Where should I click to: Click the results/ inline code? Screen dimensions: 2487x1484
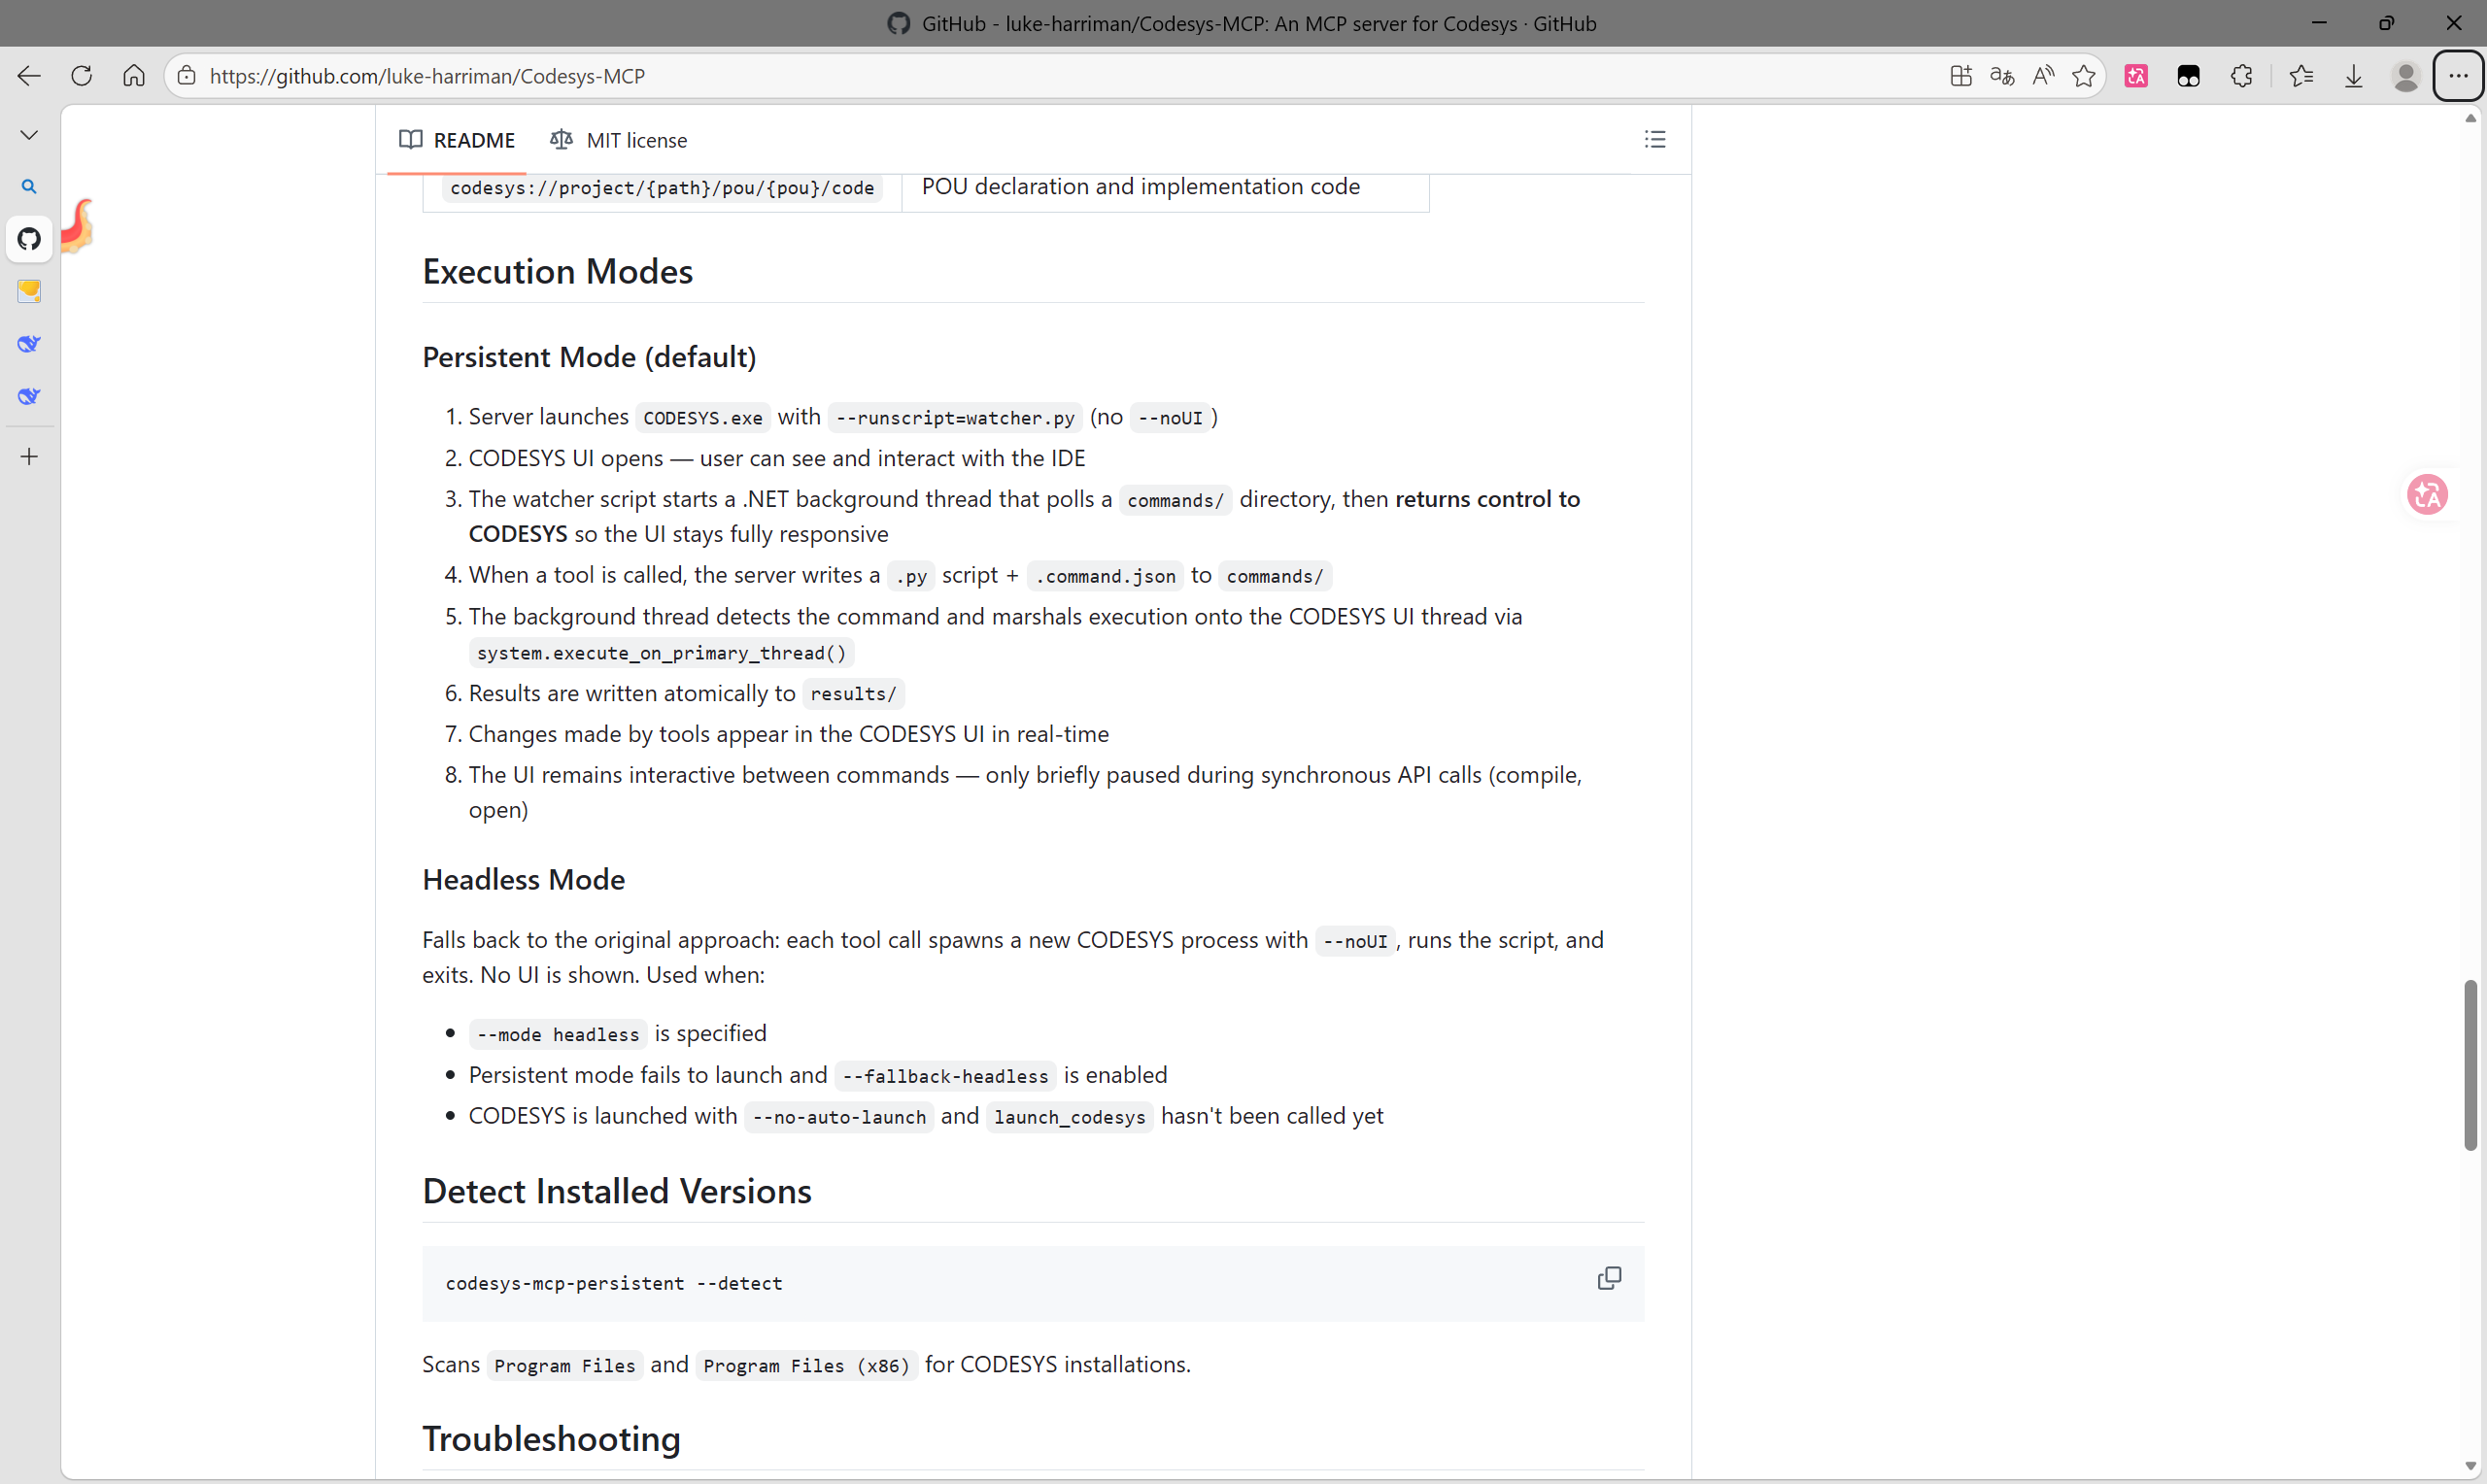click(853, 694)
